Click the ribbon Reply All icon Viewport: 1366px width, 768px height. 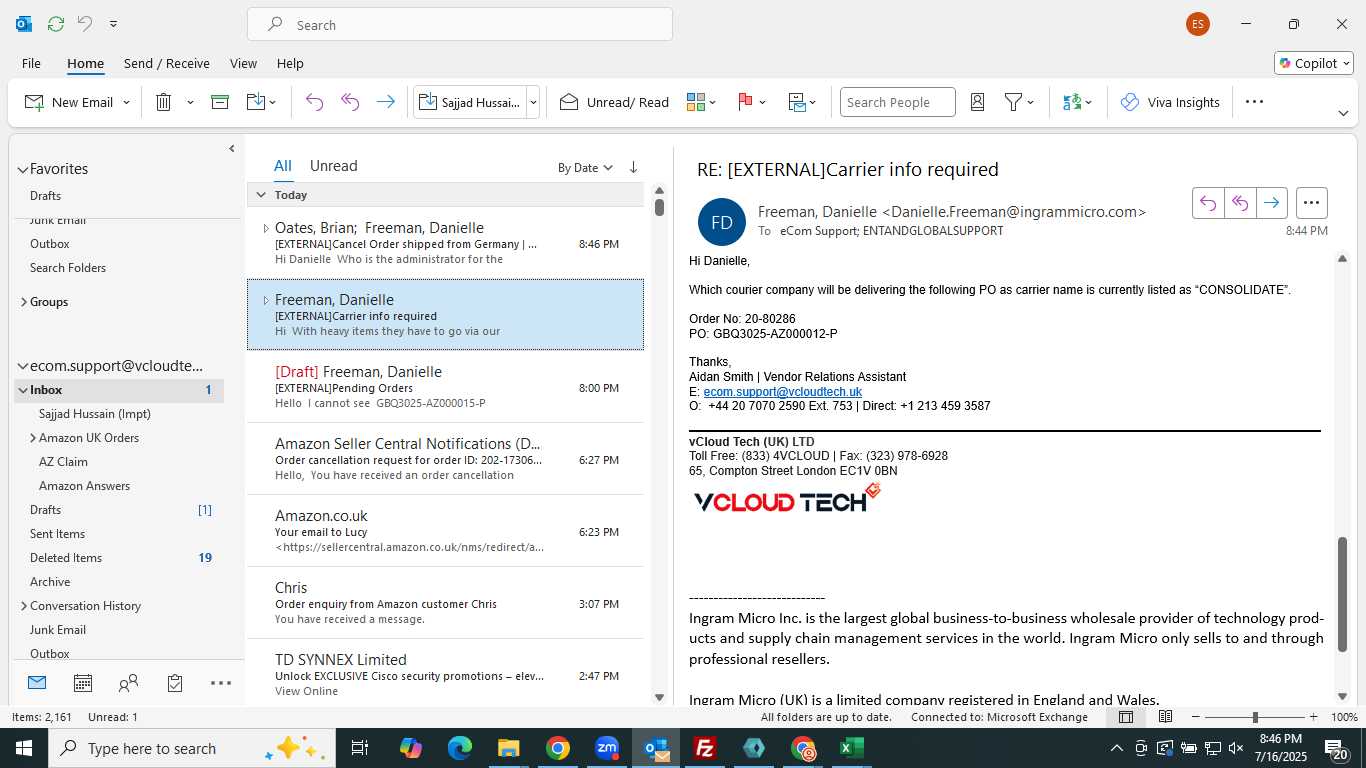350,102
